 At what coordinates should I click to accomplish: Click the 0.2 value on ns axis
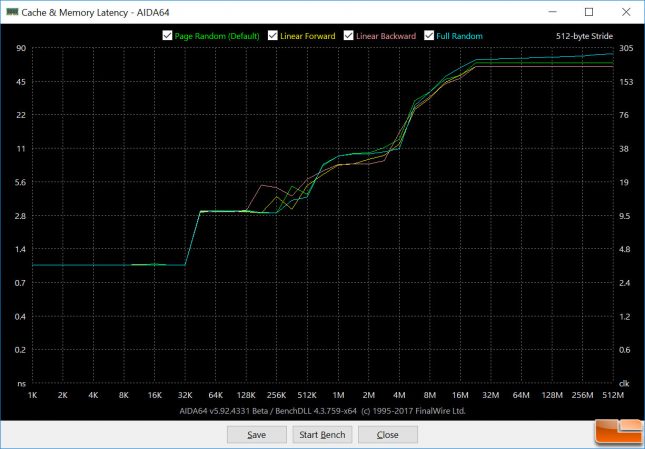[20, 350]
